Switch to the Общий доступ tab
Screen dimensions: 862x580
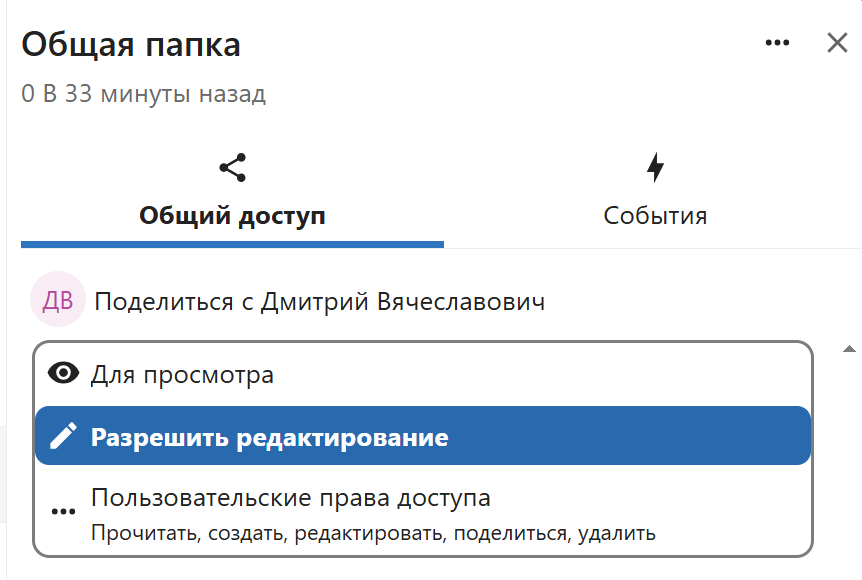click(232, 215)
